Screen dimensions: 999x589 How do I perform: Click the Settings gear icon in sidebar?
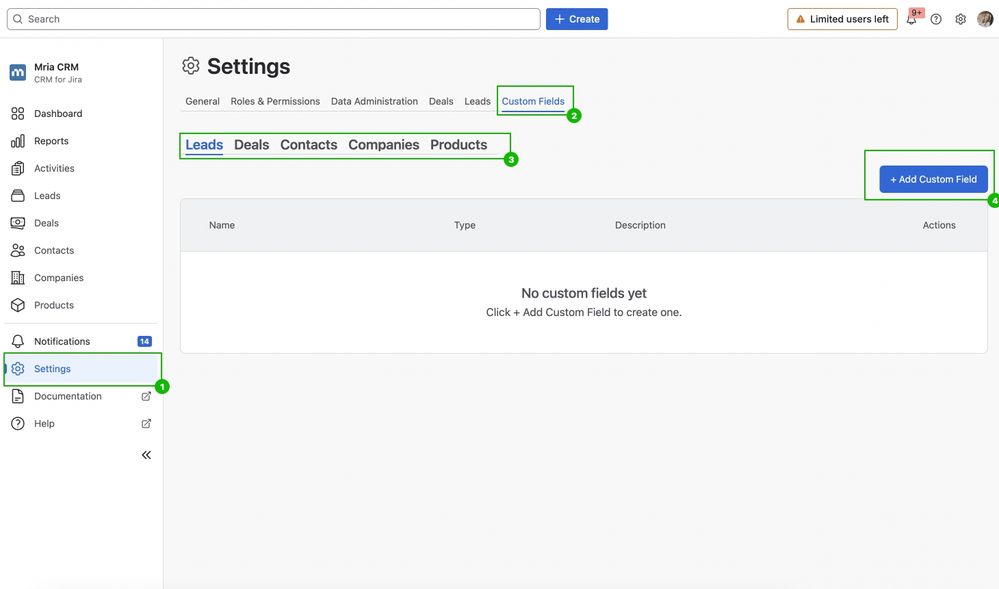18,368
